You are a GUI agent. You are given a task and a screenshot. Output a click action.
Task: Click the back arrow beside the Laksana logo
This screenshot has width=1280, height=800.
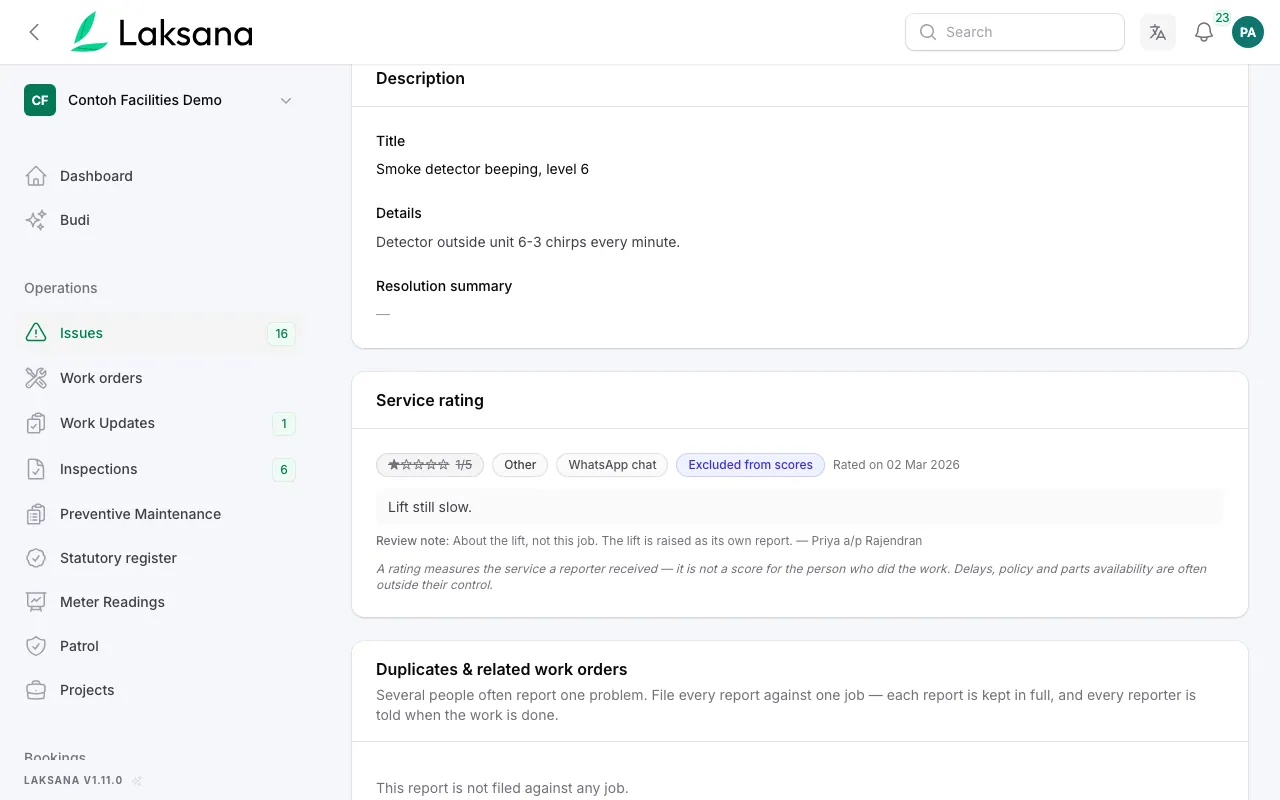(x=34, y=32)
